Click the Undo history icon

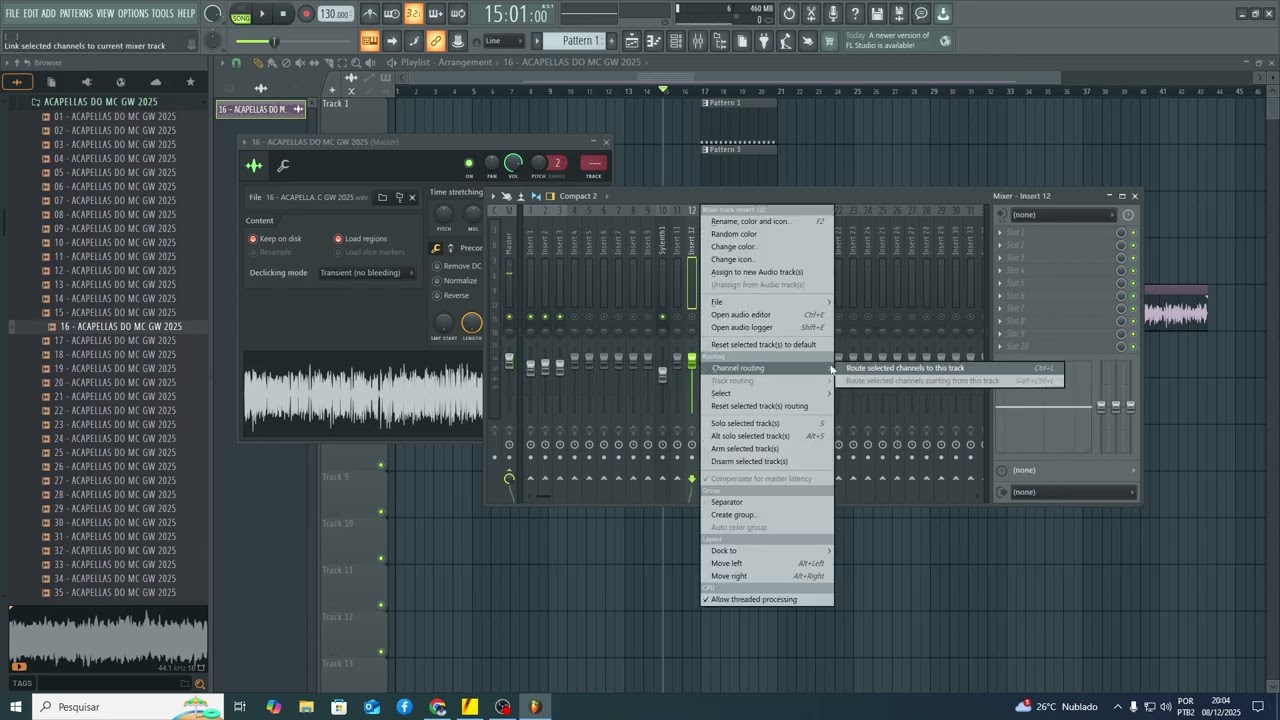[x=790, y=14]
